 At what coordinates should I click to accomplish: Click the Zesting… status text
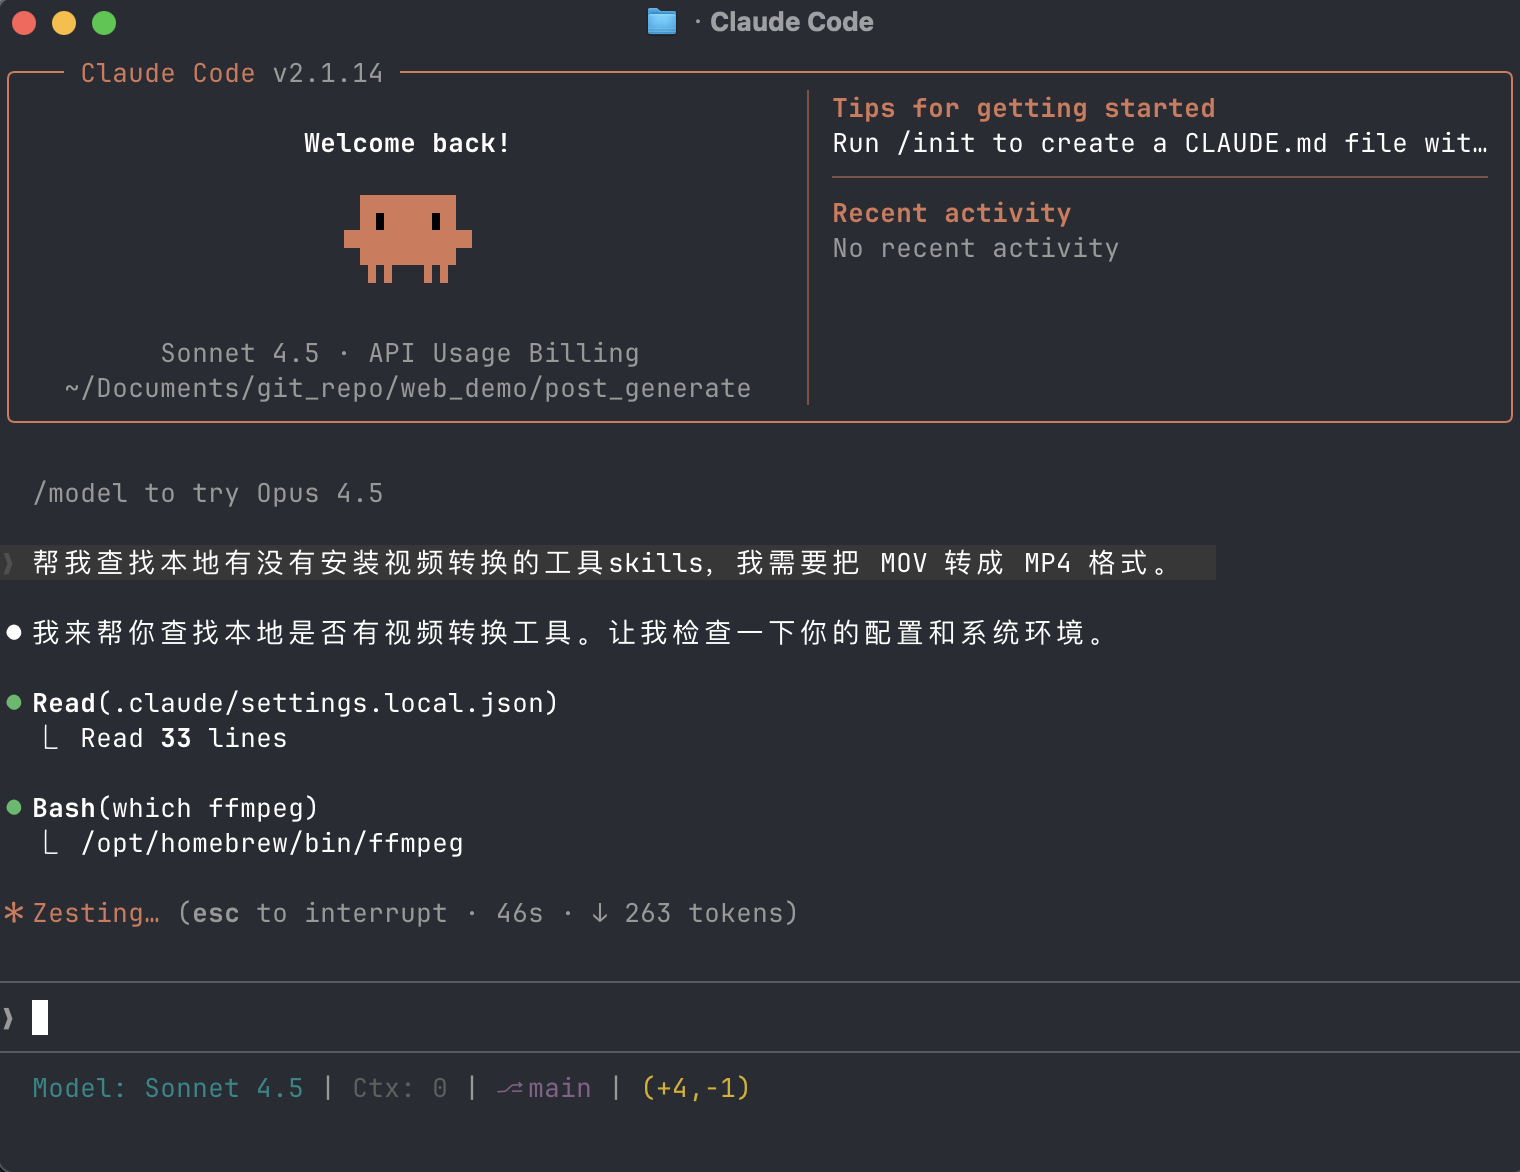click(96, 913)
